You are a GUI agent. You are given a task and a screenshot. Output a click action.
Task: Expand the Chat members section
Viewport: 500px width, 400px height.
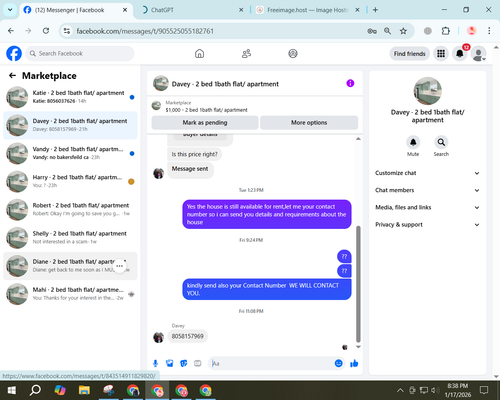click(x=427, y=190)
